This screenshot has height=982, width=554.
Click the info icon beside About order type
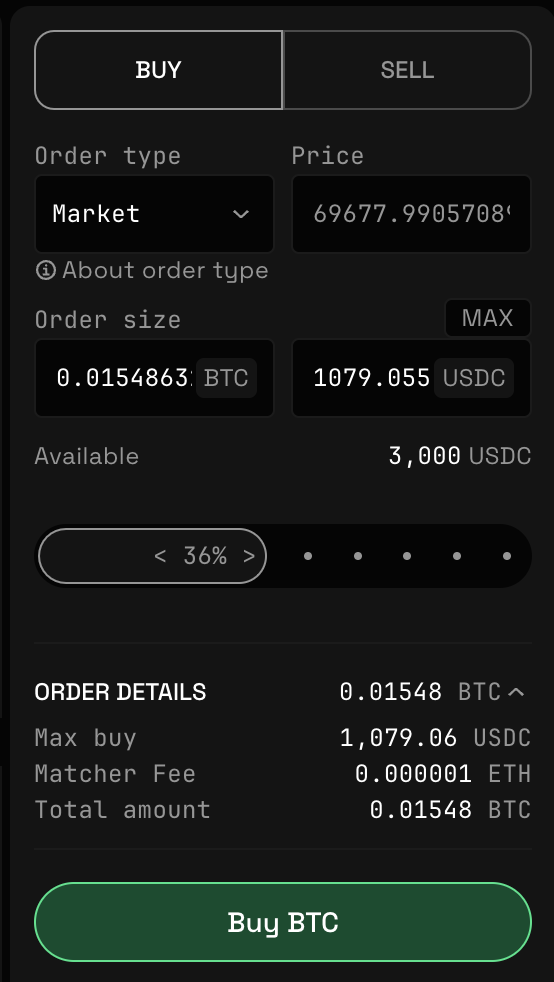46,271
